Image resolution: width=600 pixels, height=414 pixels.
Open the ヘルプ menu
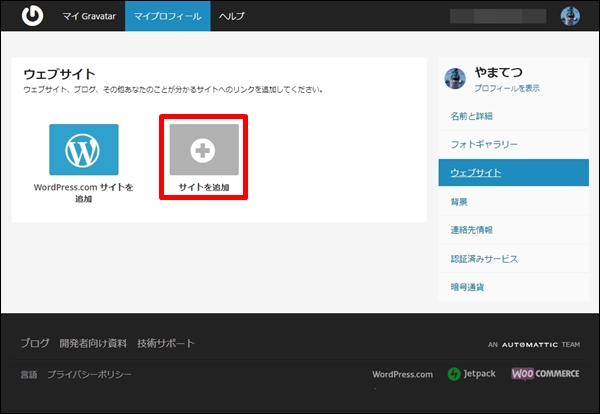point(232,16)
